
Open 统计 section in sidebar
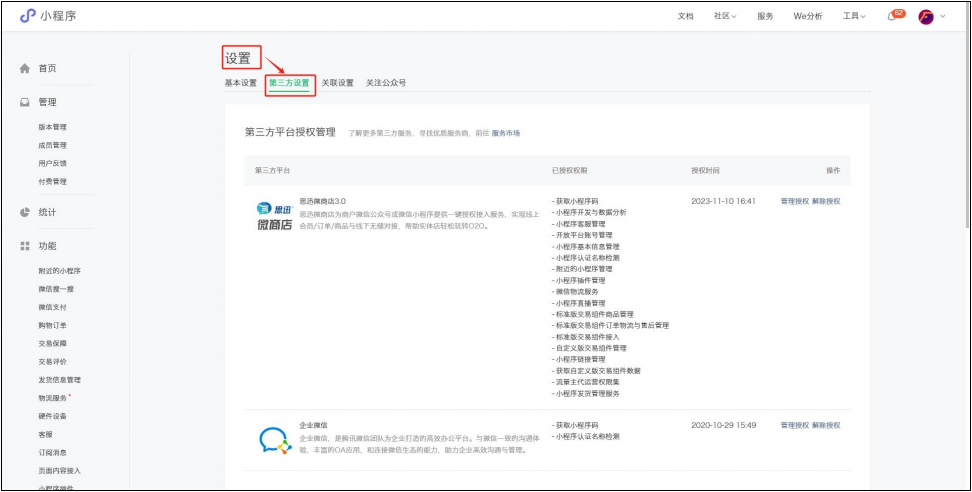(x=48, y=212)
